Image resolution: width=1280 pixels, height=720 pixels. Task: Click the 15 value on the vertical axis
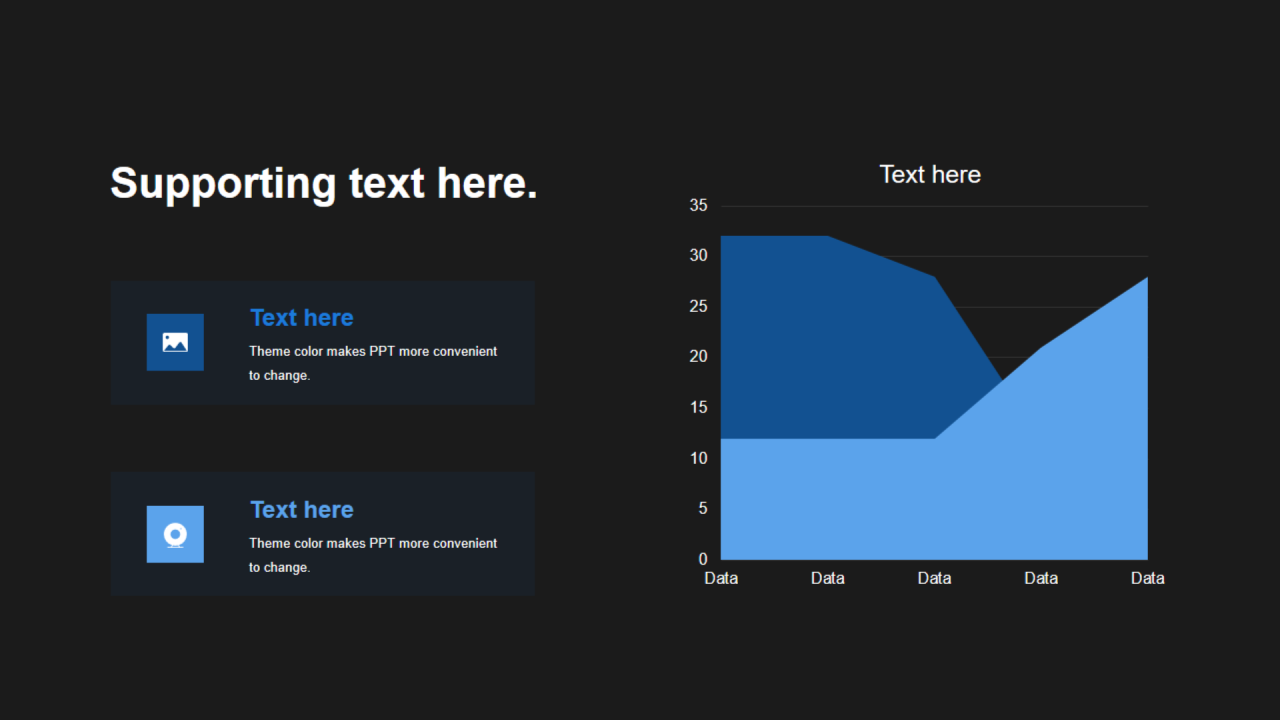[698, 408]
